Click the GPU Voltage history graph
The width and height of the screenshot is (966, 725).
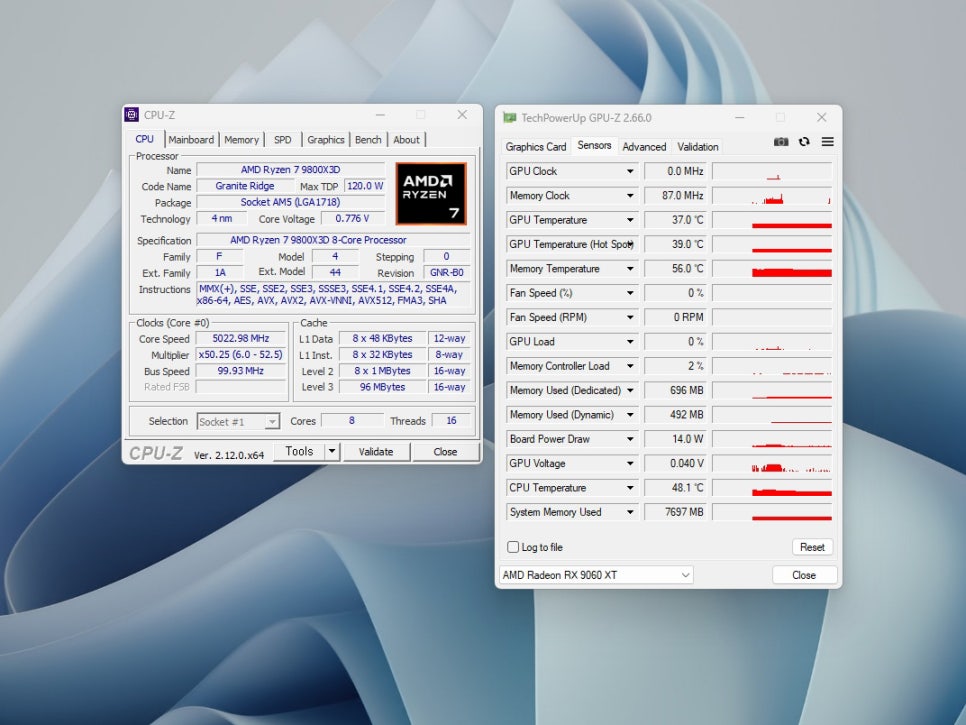click(772, 463)
